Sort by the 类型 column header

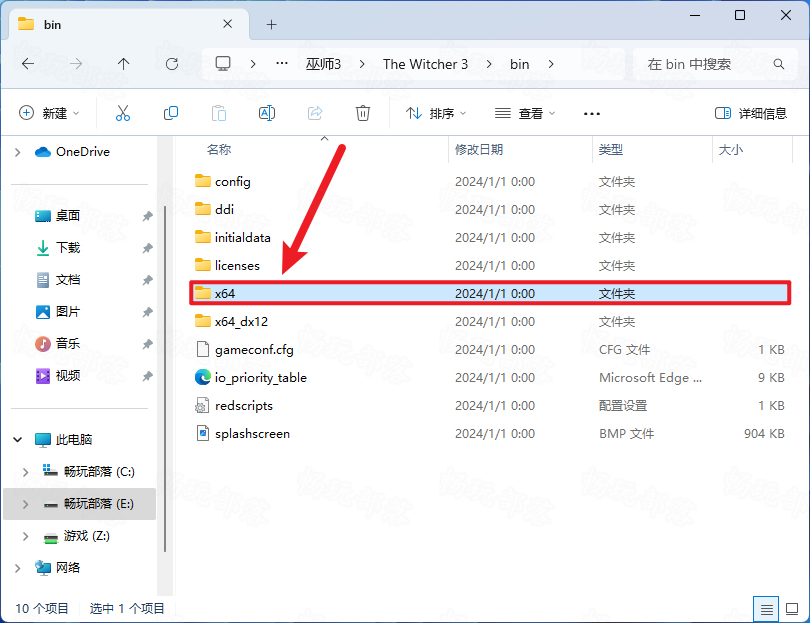point(611,150)
